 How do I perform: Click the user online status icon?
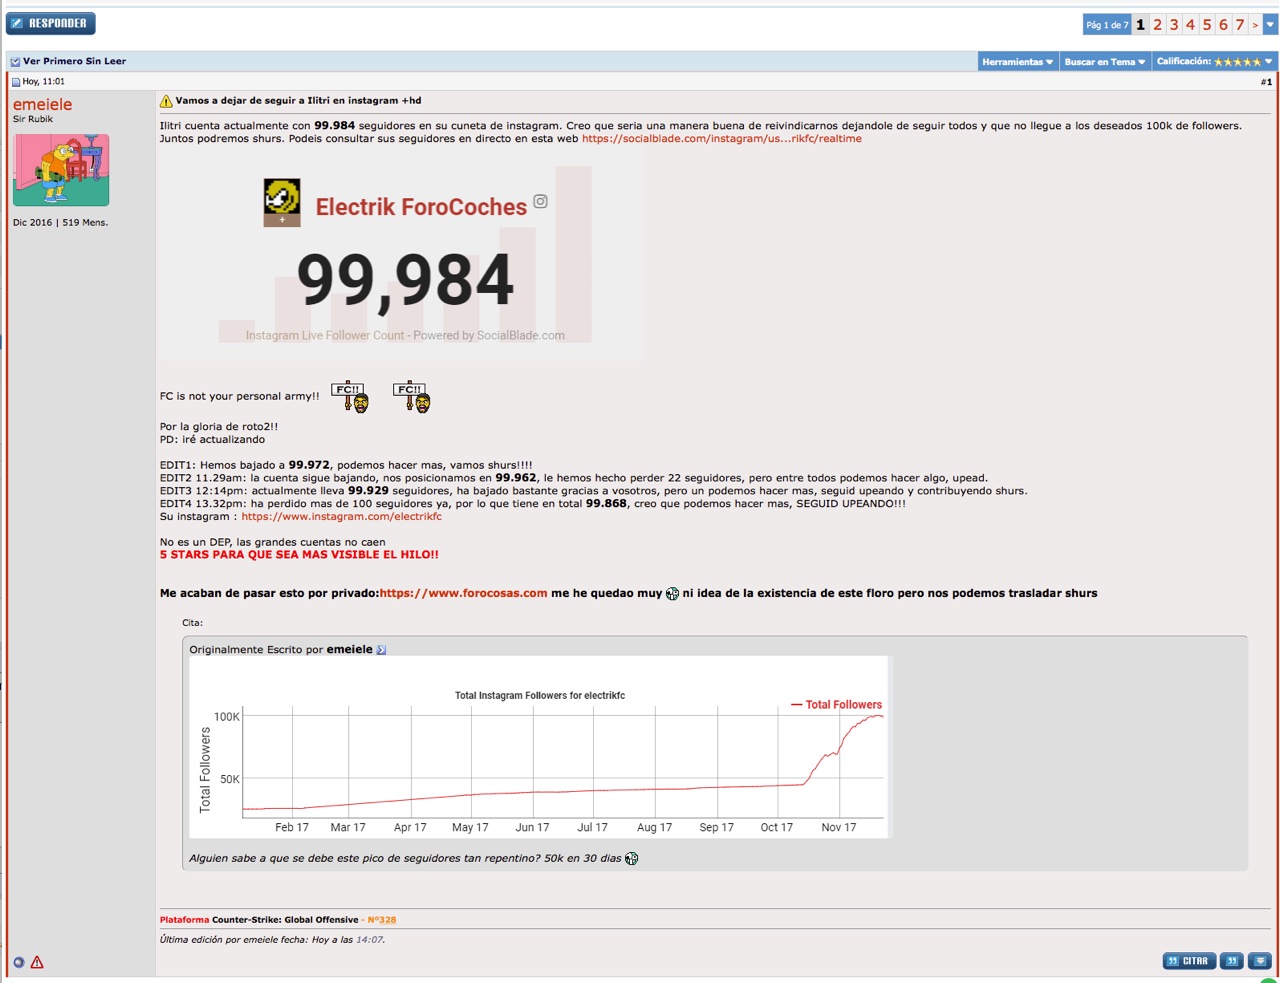pyautogui.click(x=18, y=962)
